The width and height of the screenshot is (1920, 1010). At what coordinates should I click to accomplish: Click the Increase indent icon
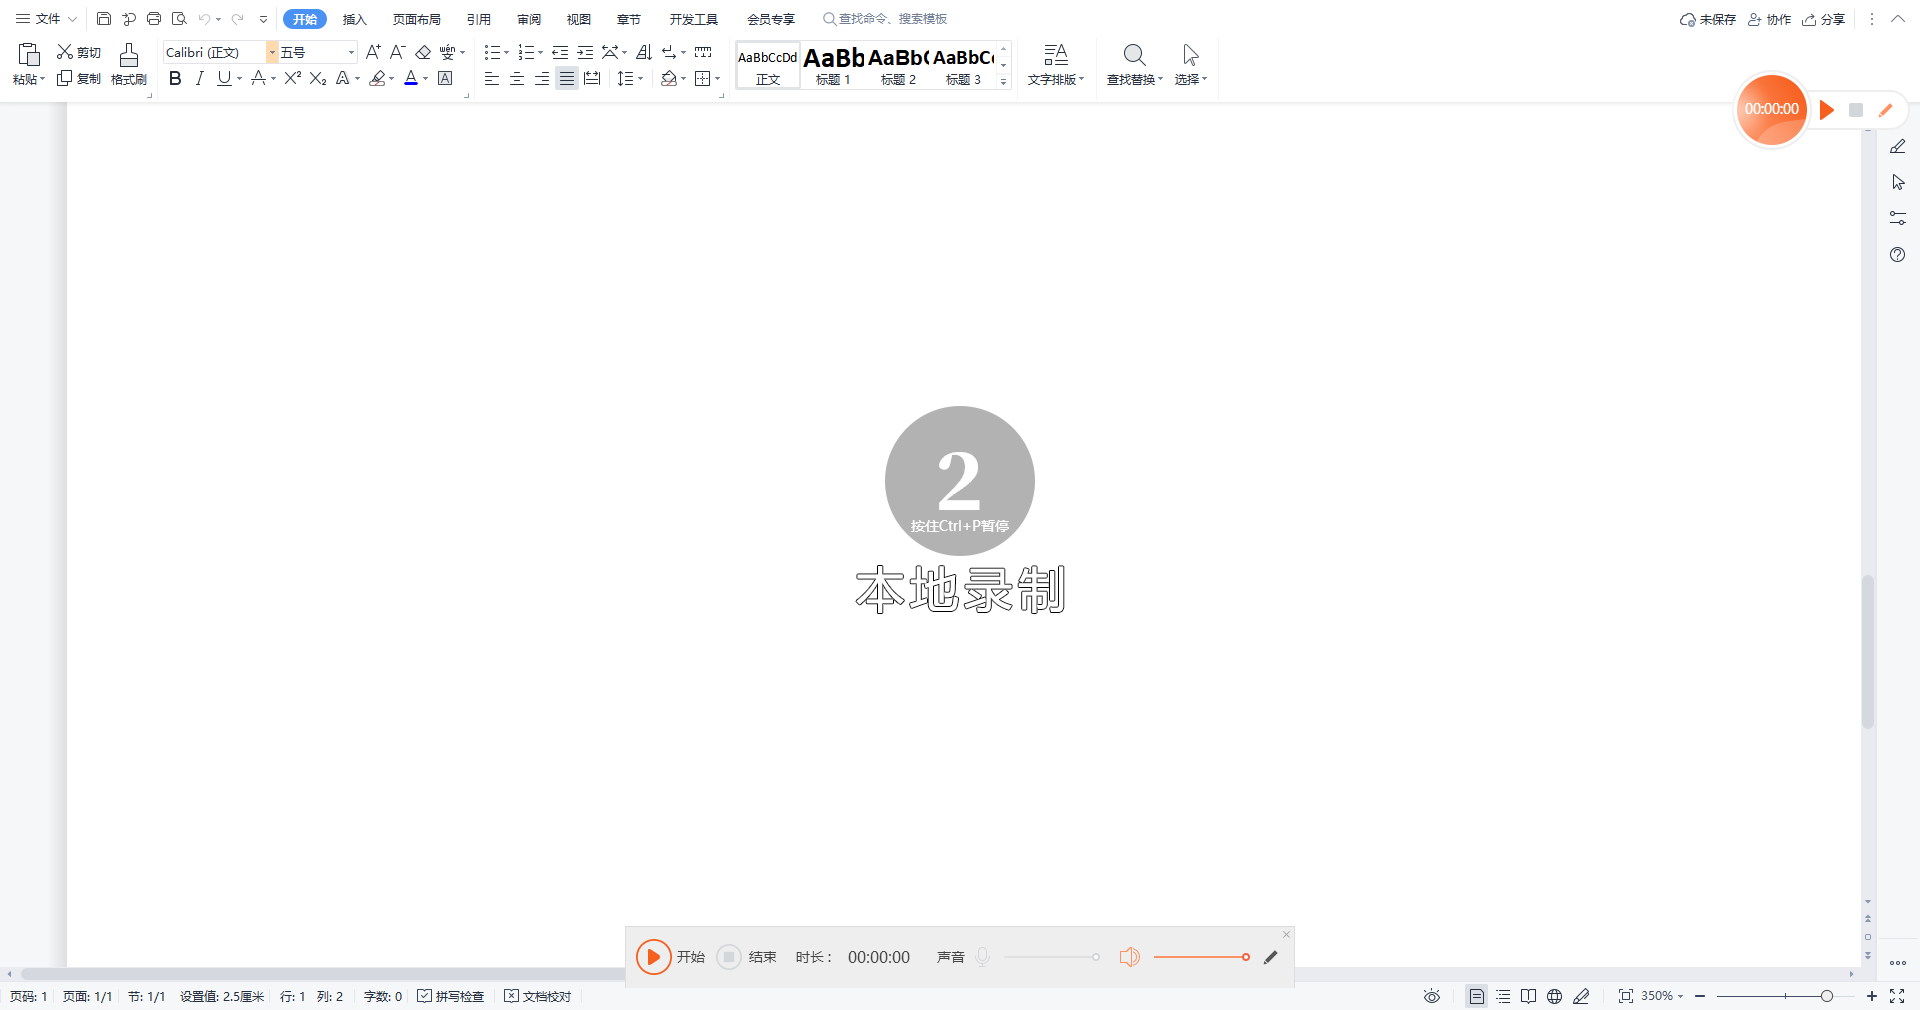585,52
